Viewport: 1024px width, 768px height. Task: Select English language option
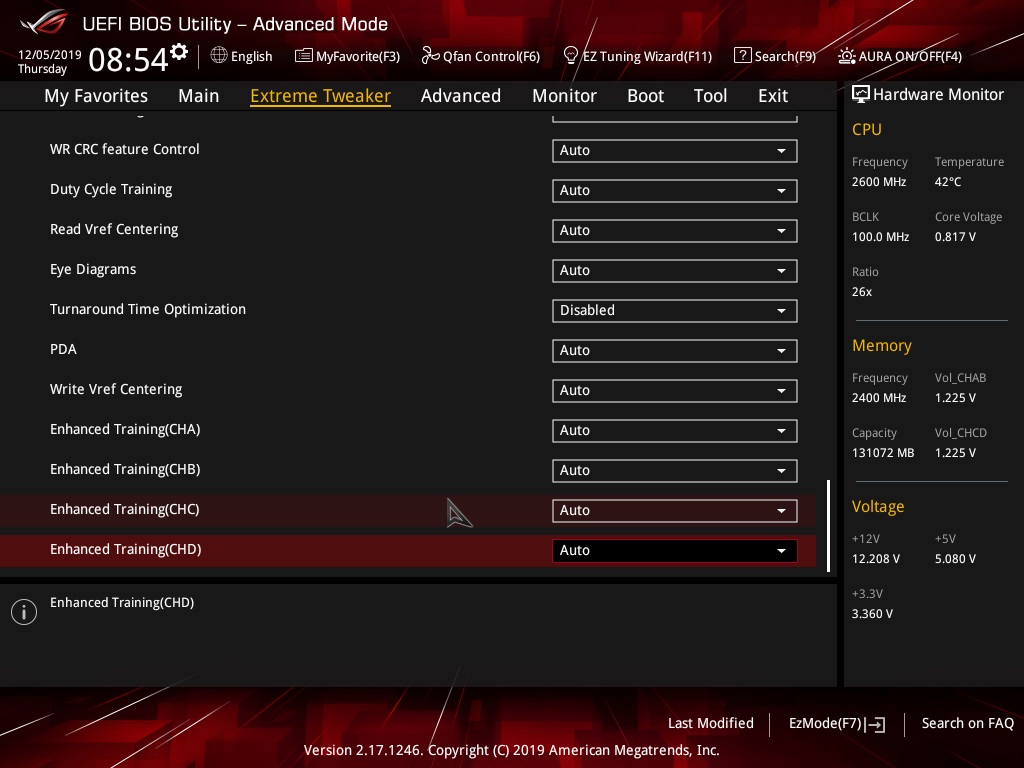pyautogui.click(x=251, y=56)
